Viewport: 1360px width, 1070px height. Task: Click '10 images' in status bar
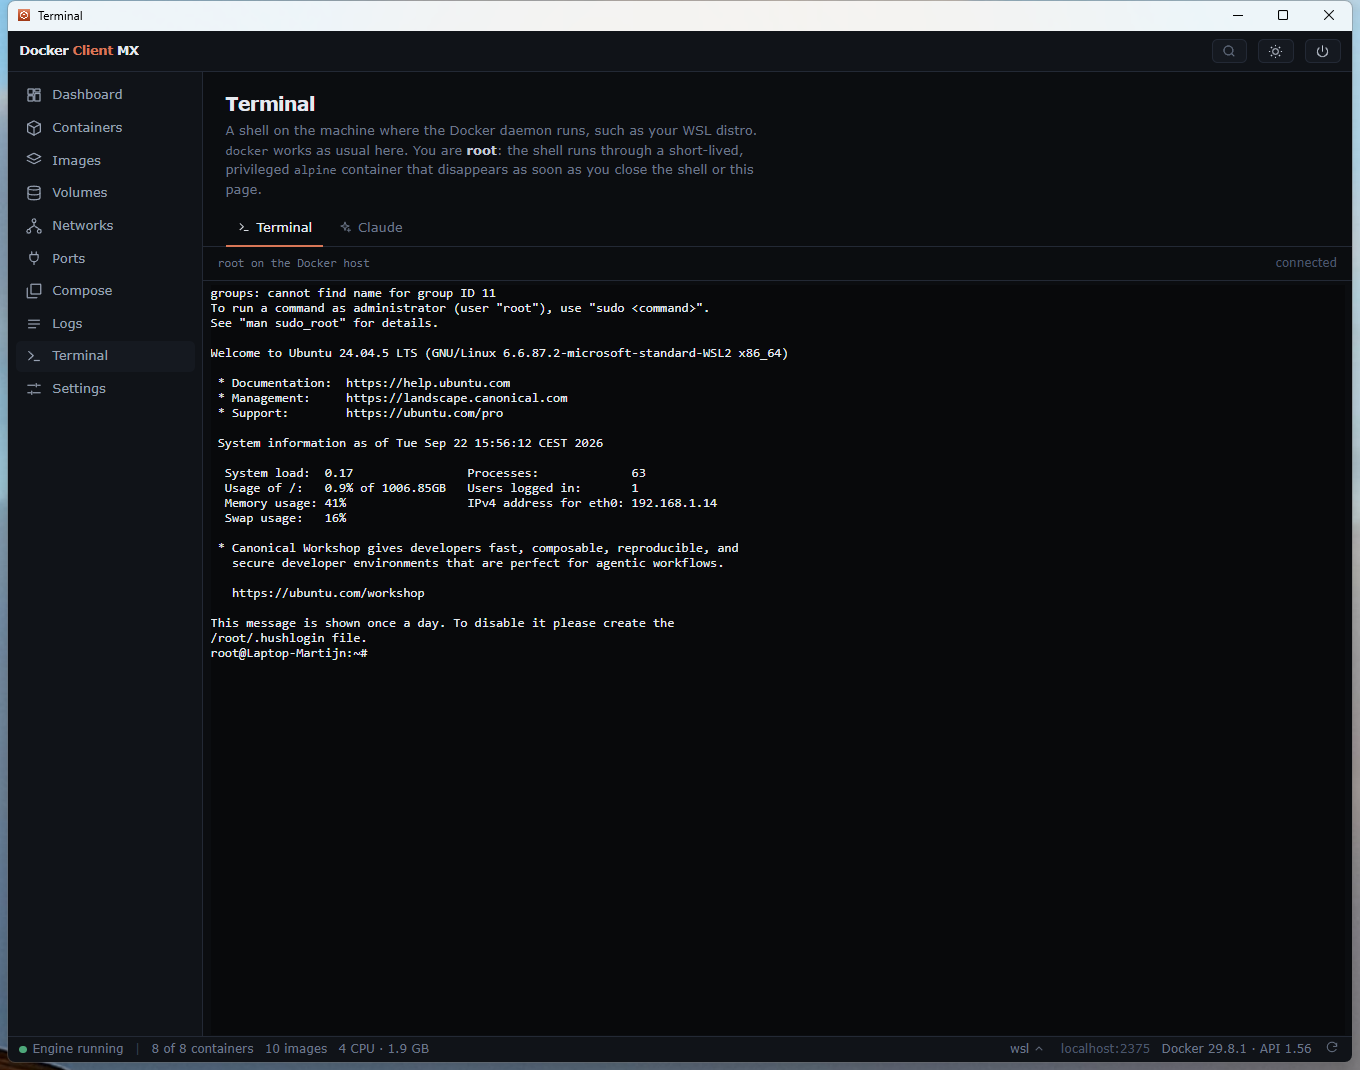pyautogui.click(x=296, y=1049)
